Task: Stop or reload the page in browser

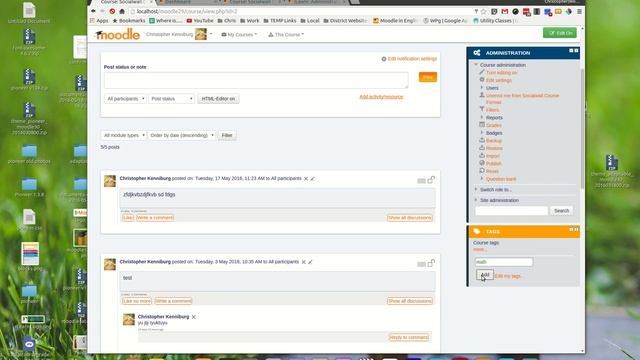Action: tap(112, 11)
